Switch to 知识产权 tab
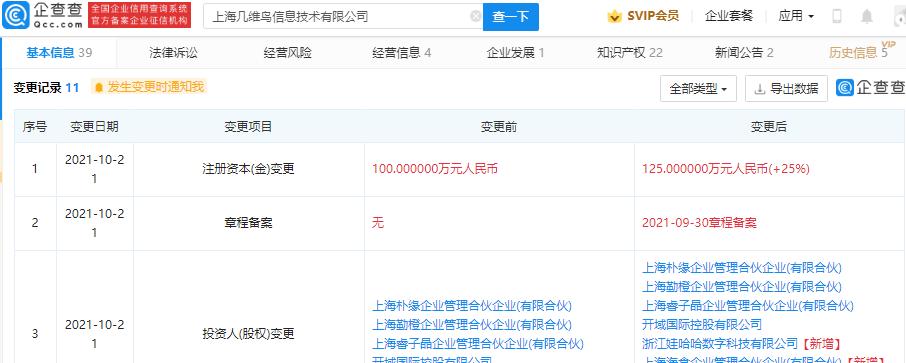The width and height of the screenshot is (906, 363). 630,53
